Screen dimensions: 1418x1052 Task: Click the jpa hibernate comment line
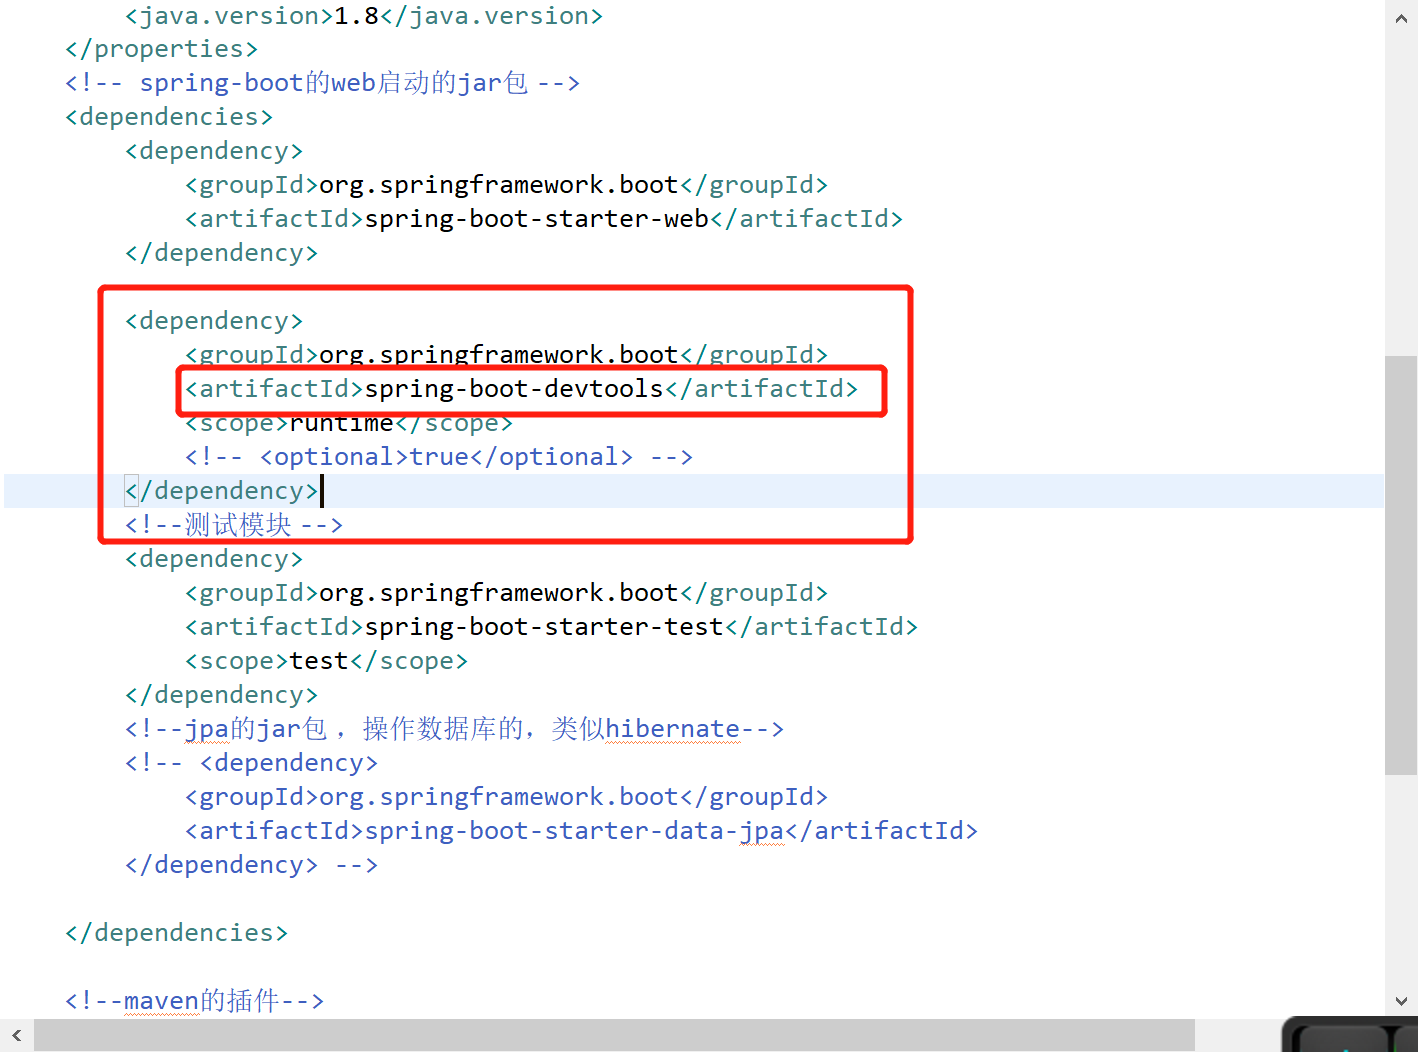coord(454,729)
